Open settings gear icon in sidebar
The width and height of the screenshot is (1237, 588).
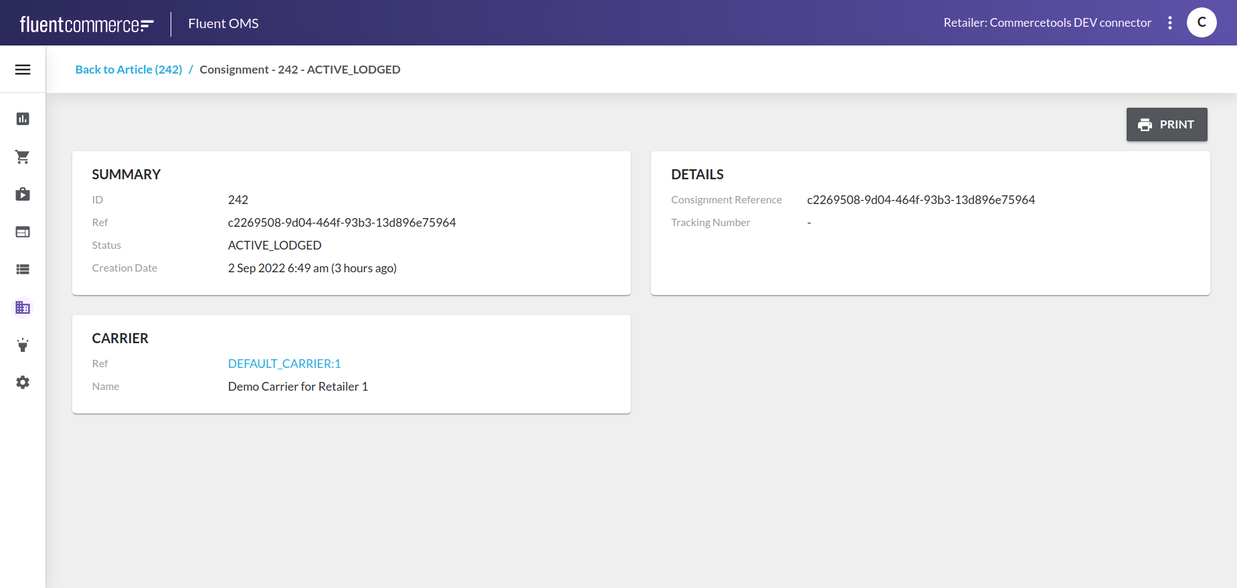22,383
